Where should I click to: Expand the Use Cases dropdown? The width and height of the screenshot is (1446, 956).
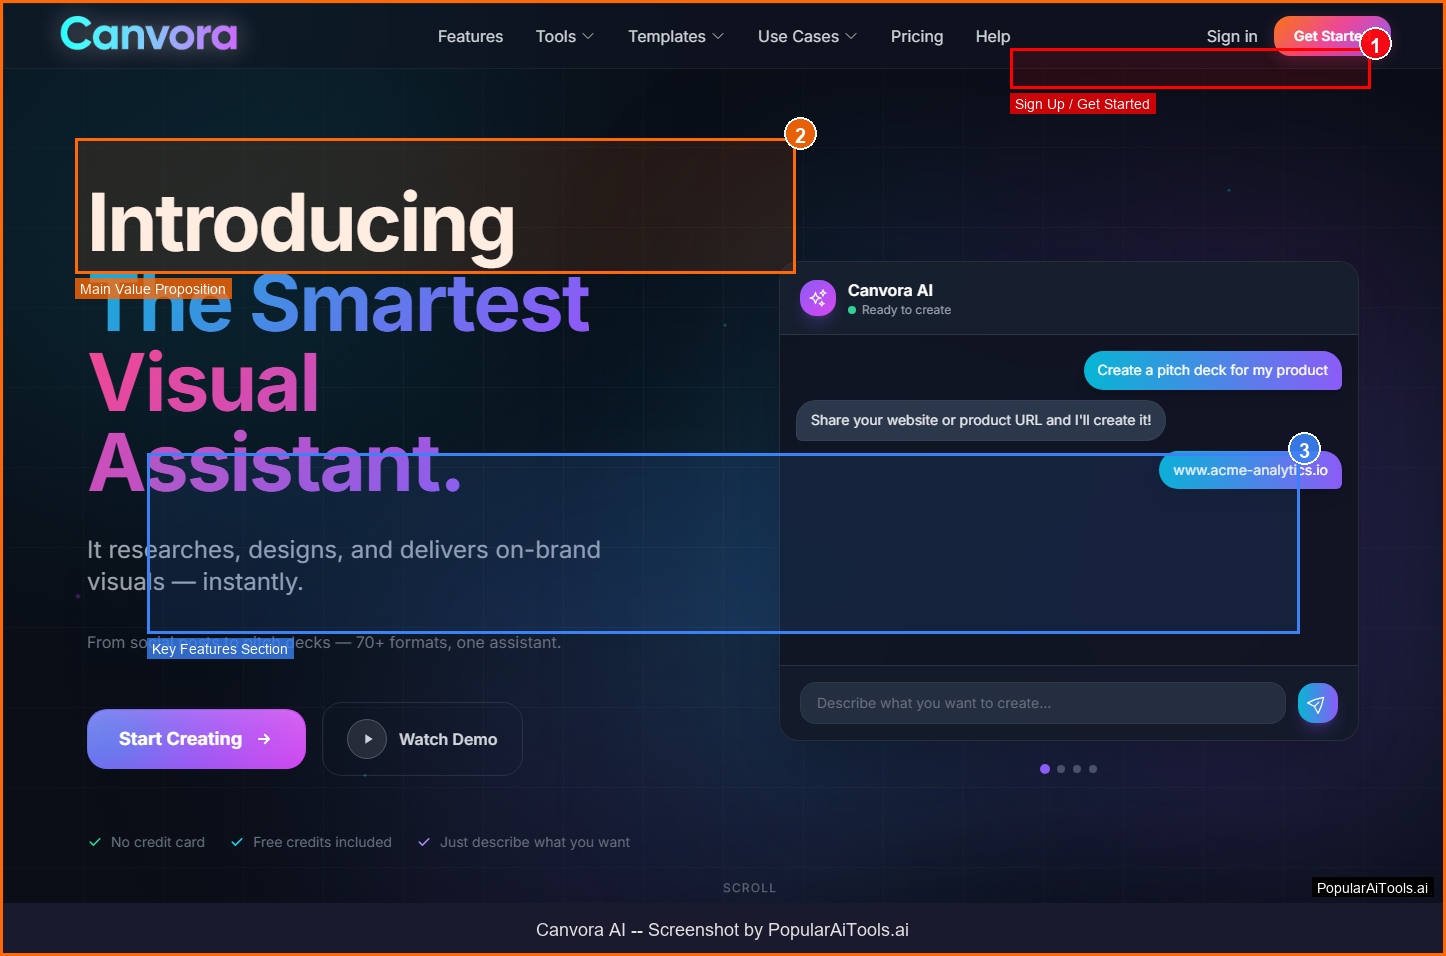807,36
